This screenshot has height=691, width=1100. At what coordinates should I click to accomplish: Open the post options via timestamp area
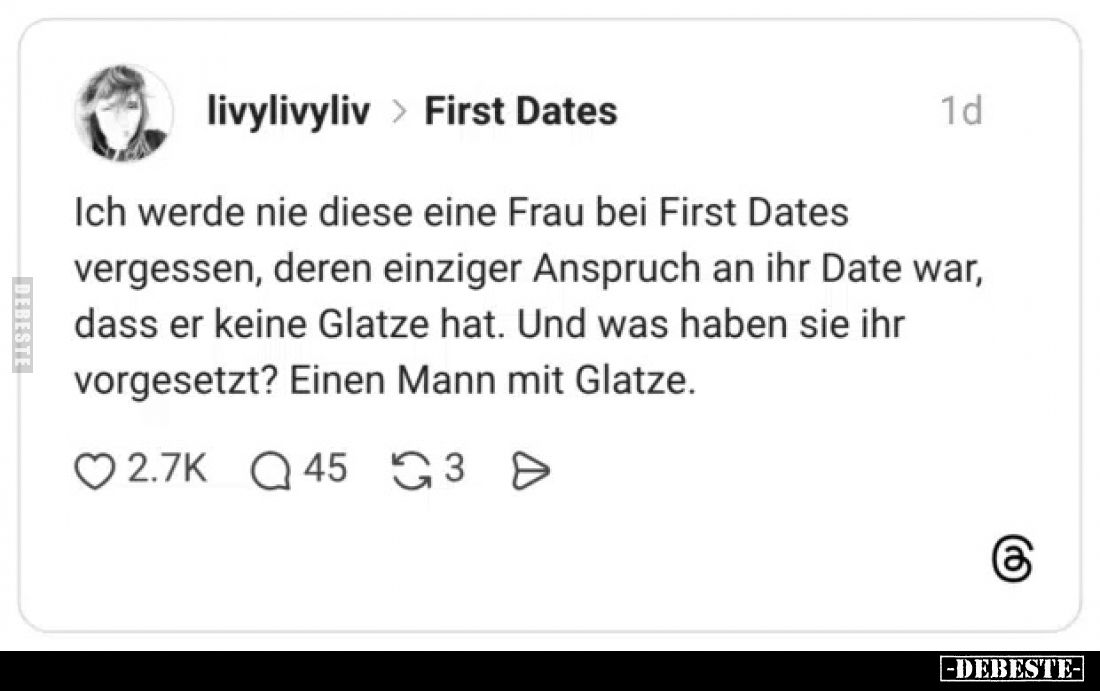[958, 111]
